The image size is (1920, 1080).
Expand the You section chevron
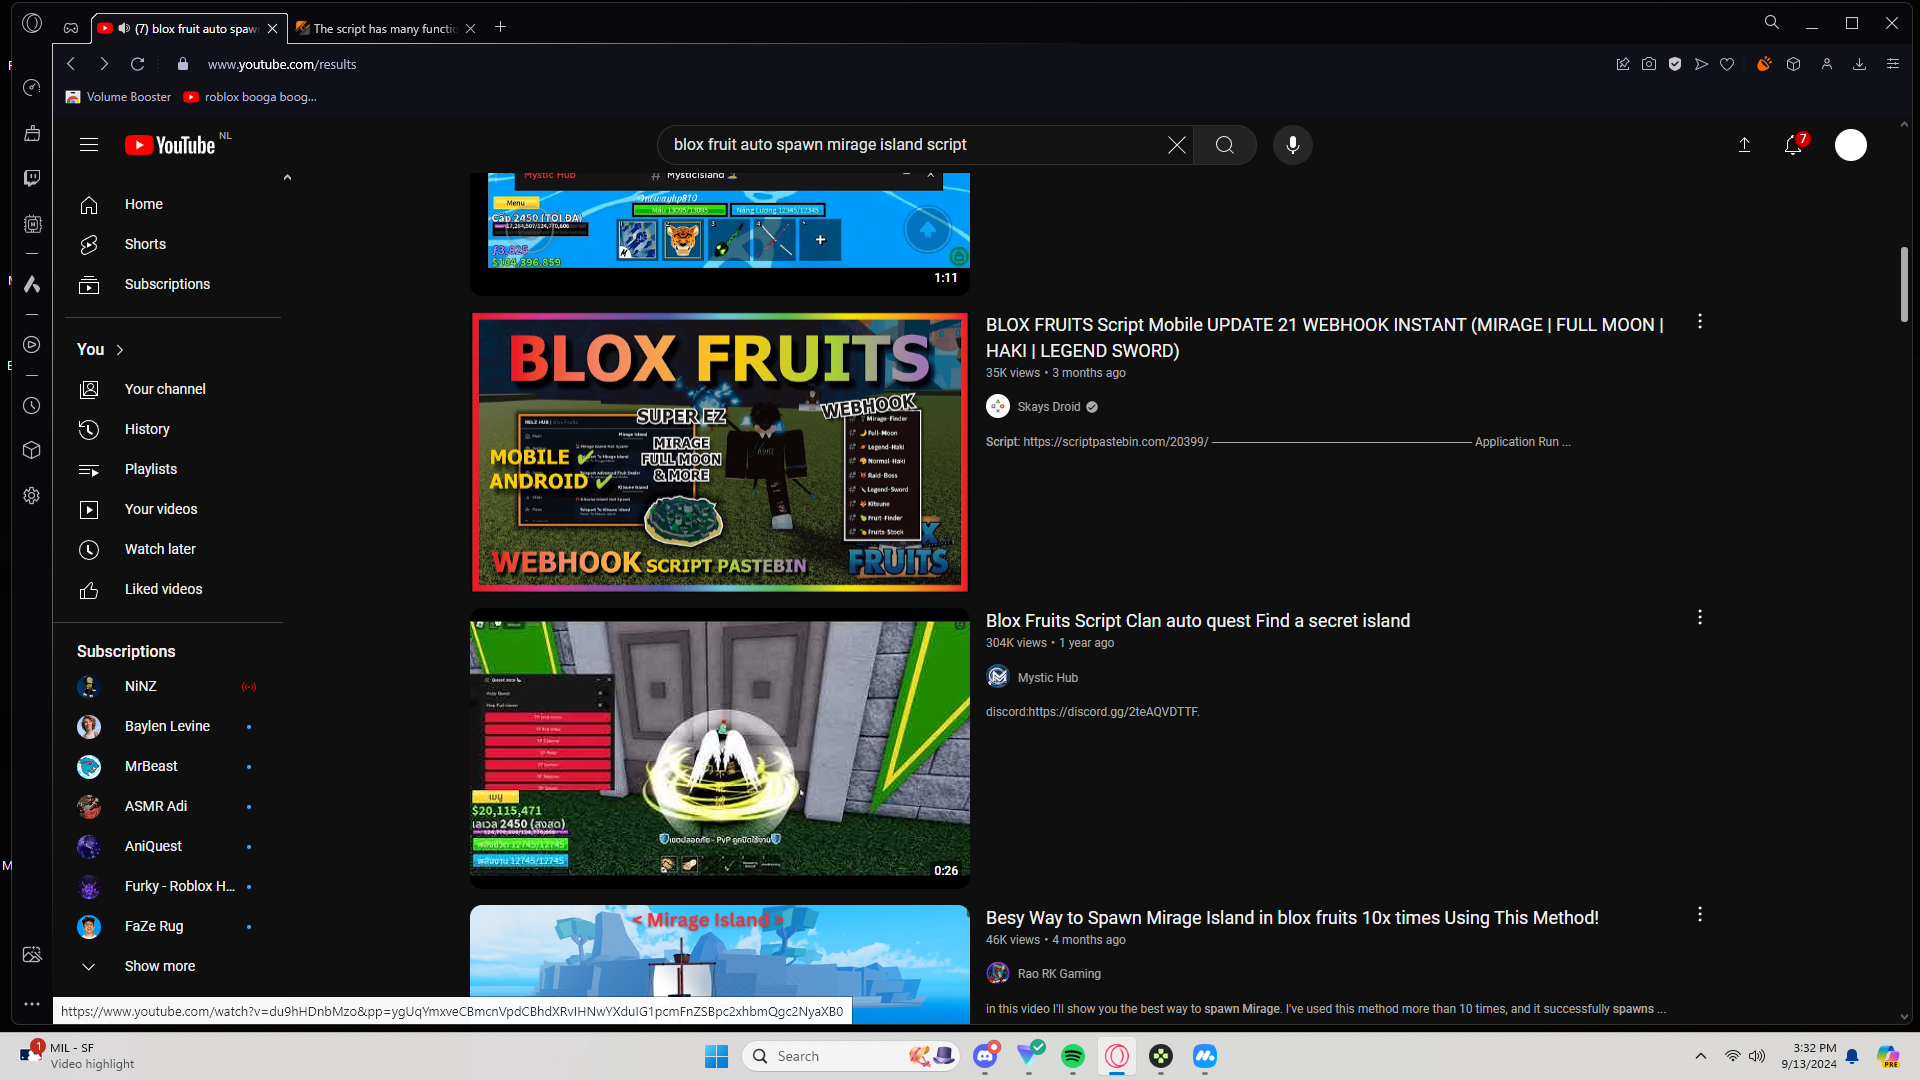click(120, 350)
